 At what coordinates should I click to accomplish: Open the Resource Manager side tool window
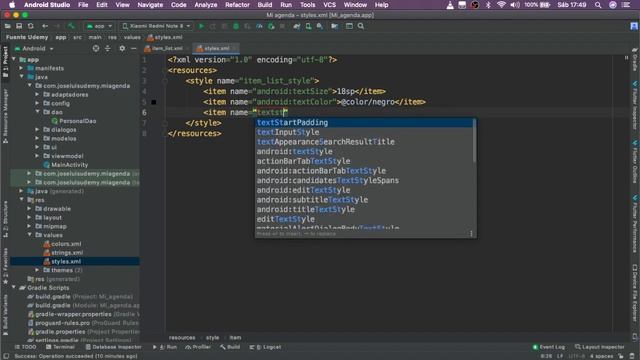tap(5, 116)
